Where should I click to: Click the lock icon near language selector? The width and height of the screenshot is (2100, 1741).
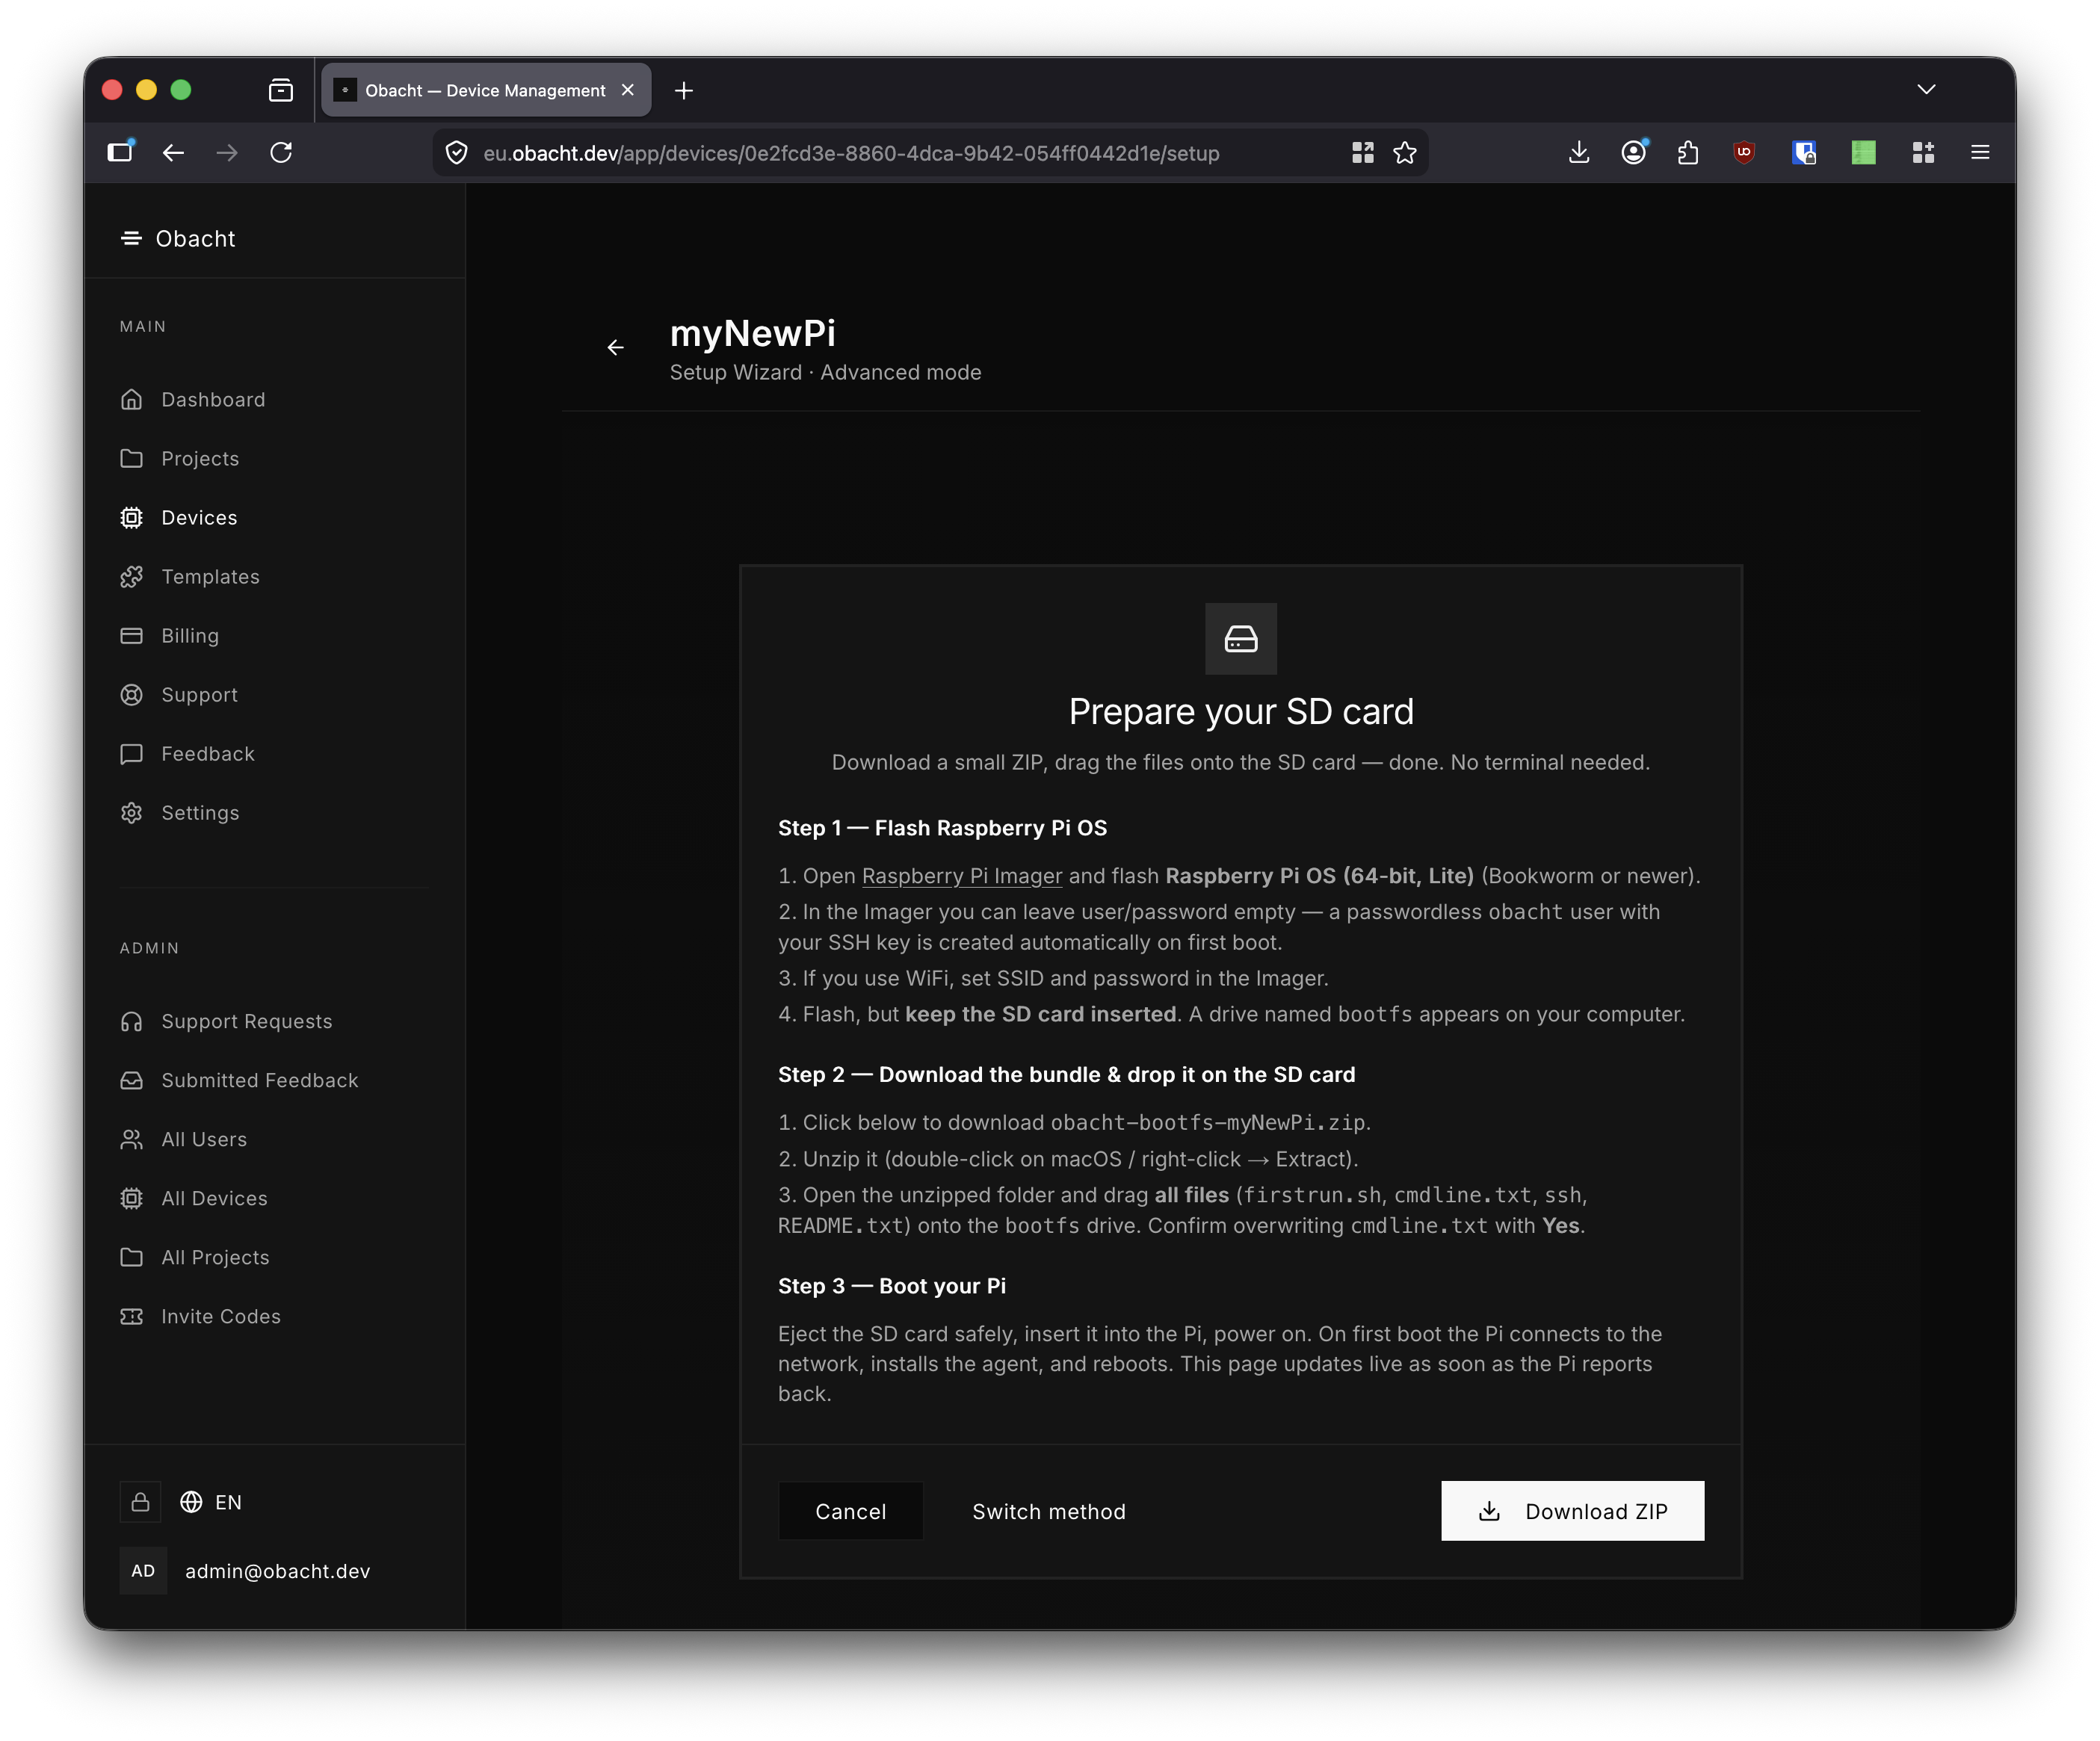pos(140,1502)
